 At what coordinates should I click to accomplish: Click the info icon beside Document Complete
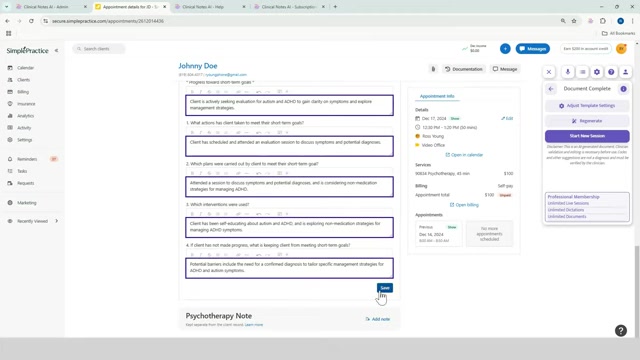point(623,89)
